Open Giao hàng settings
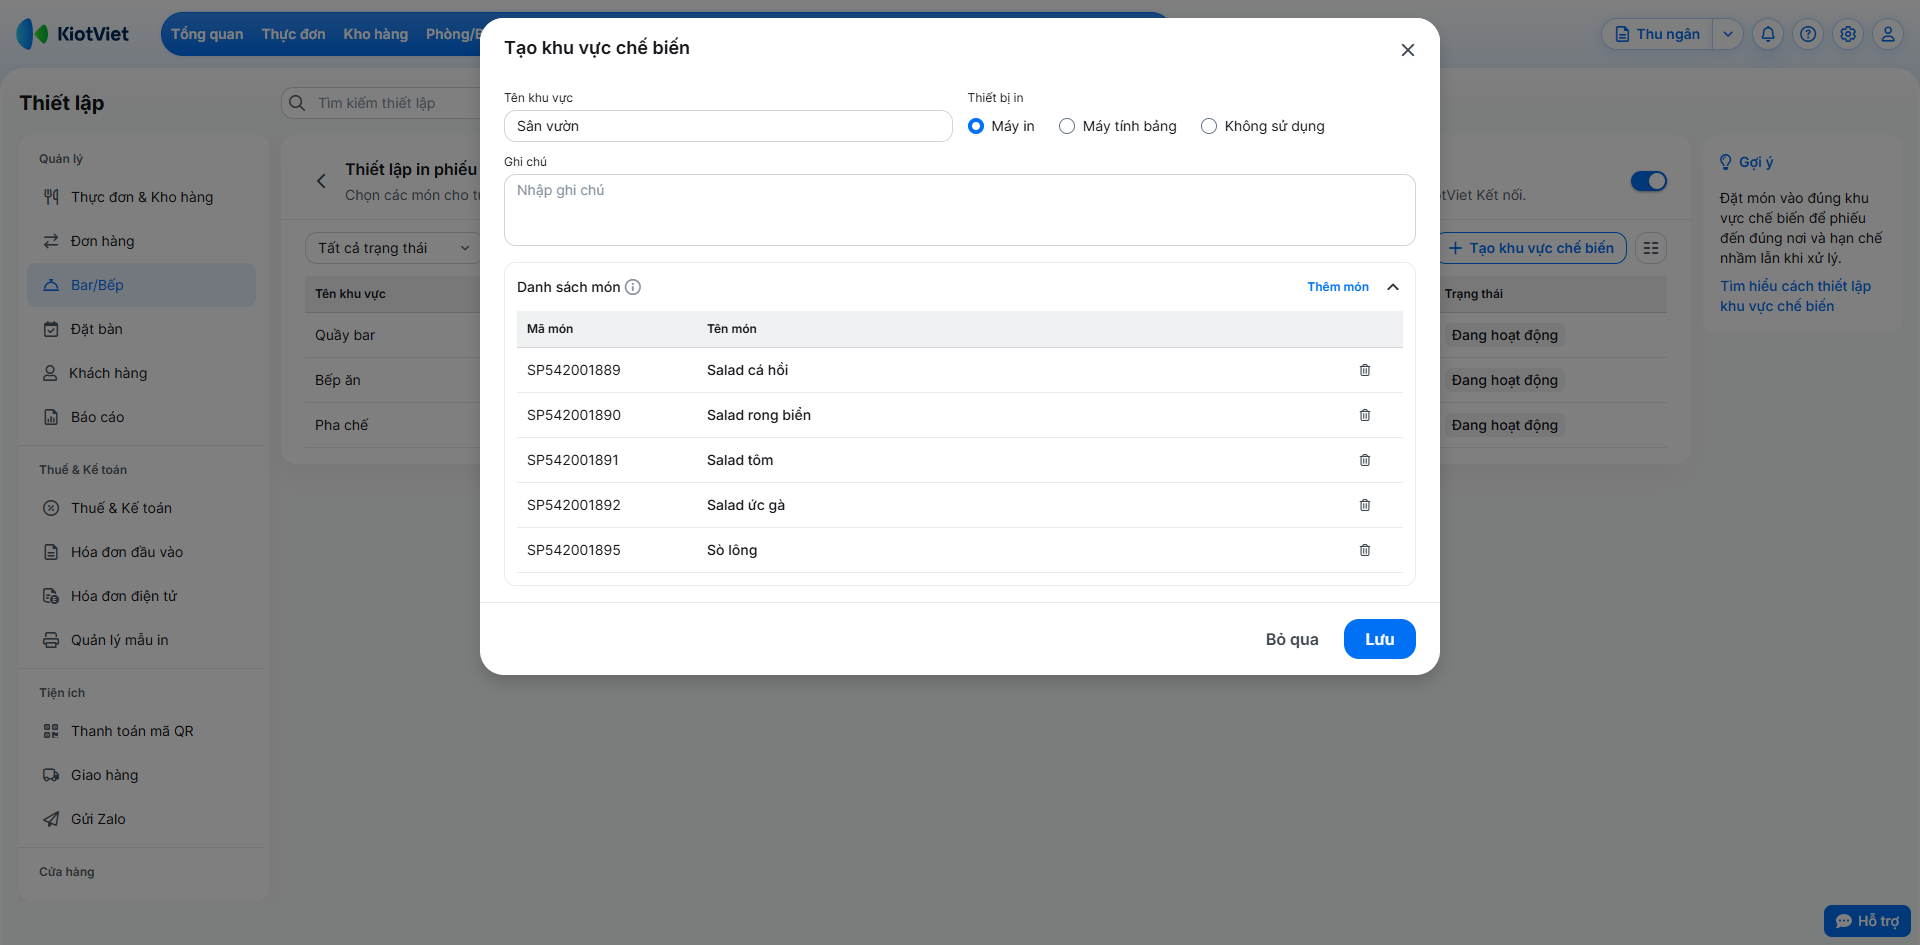The image size is (1920, 945). (142, 775)
